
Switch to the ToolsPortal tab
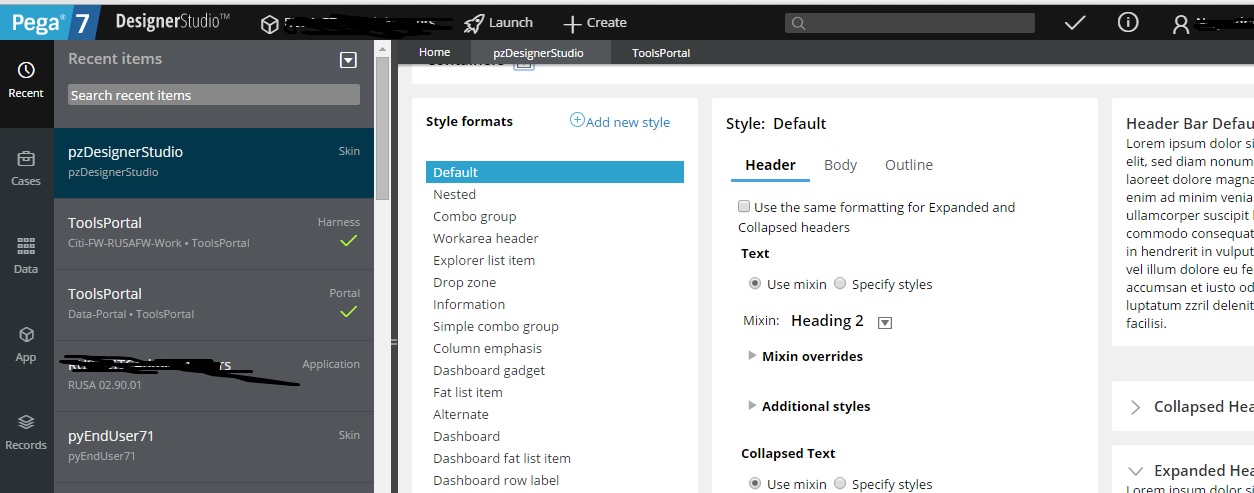[x=661, y=52]
